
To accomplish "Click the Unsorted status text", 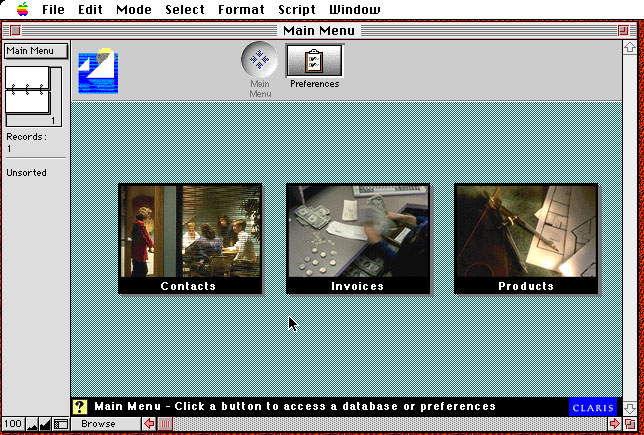I will (x=26, y=173).
